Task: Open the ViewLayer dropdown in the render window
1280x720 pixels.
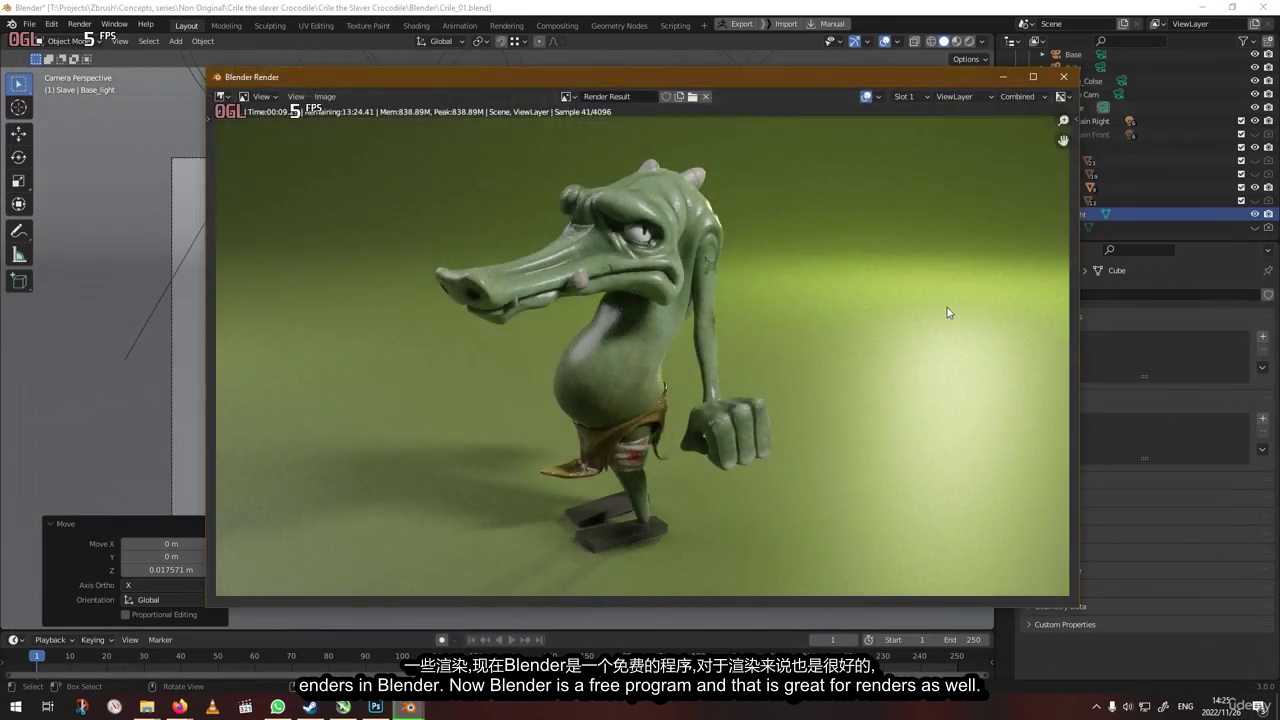Action: (964, 97)
